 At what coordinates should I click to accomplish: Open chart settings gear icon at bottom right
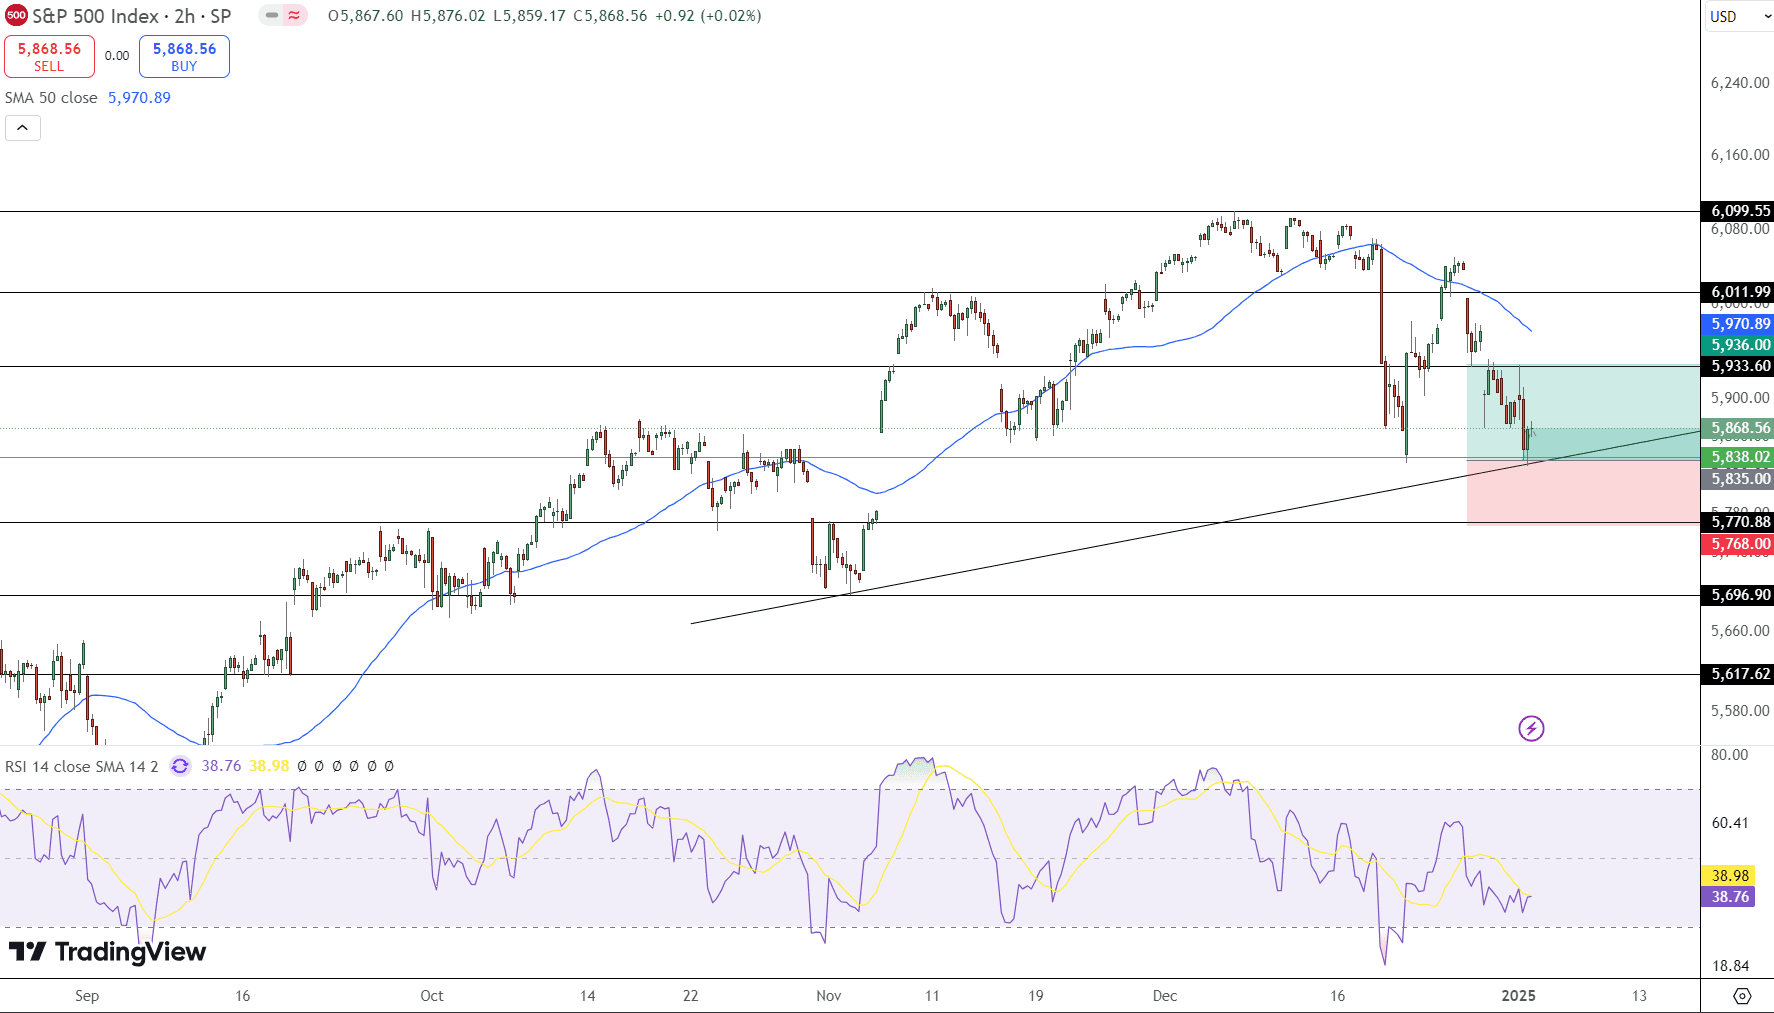tap(1742, 996)
